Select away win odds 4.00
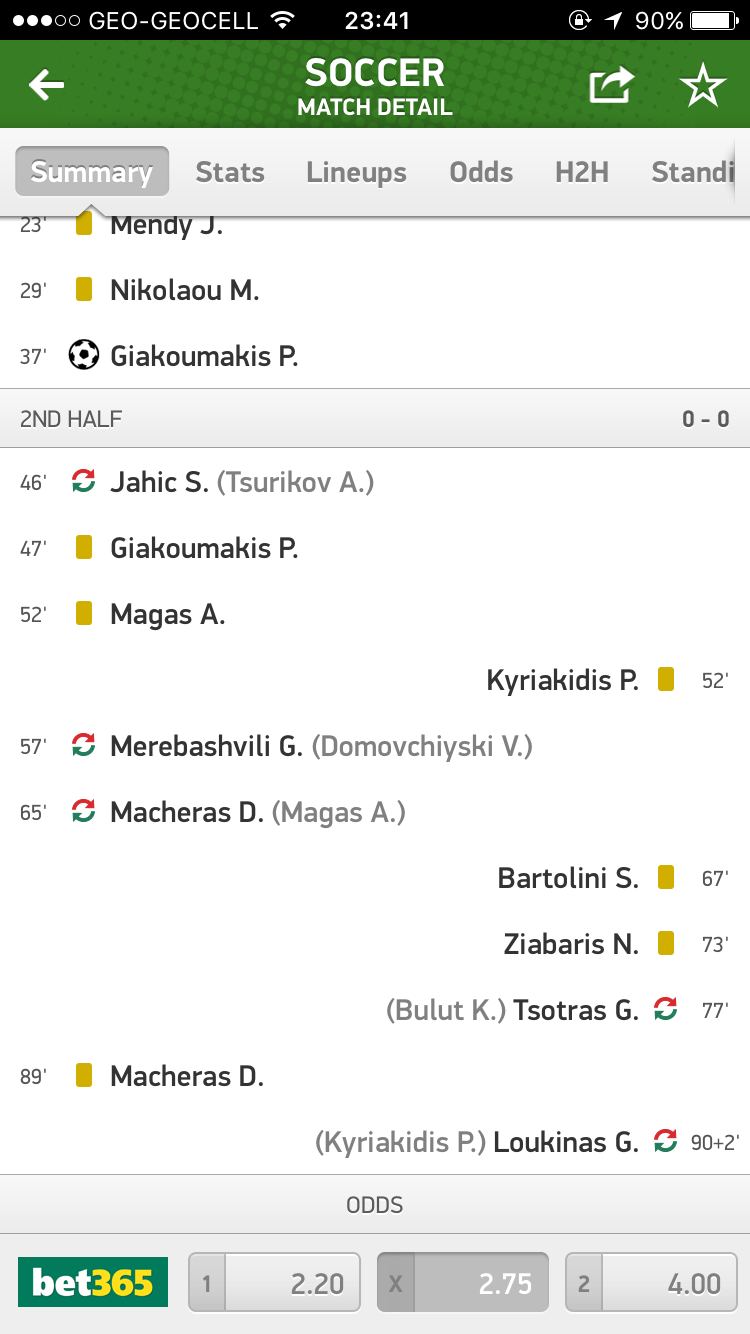This screenshot has width=750, height=1334. (x=651, y=1282)
